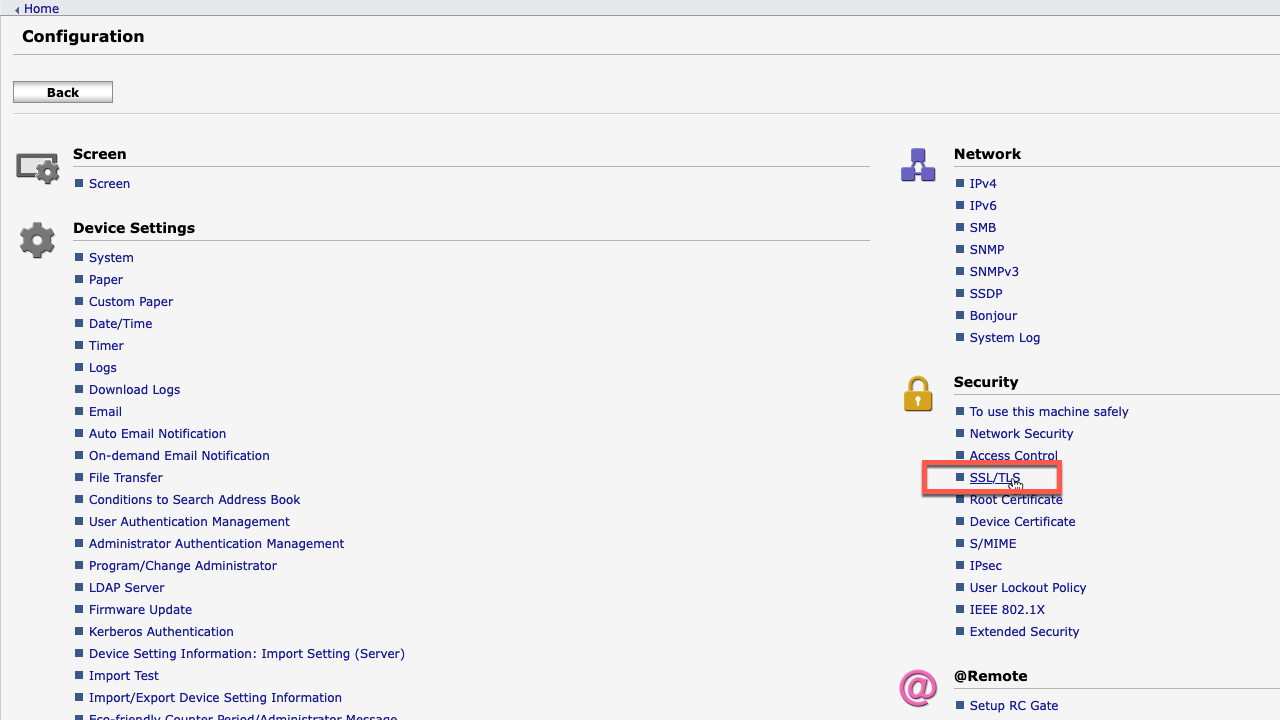Go back via the Home link
Viewport: 1280px width, 720px height.
point(41,8)
